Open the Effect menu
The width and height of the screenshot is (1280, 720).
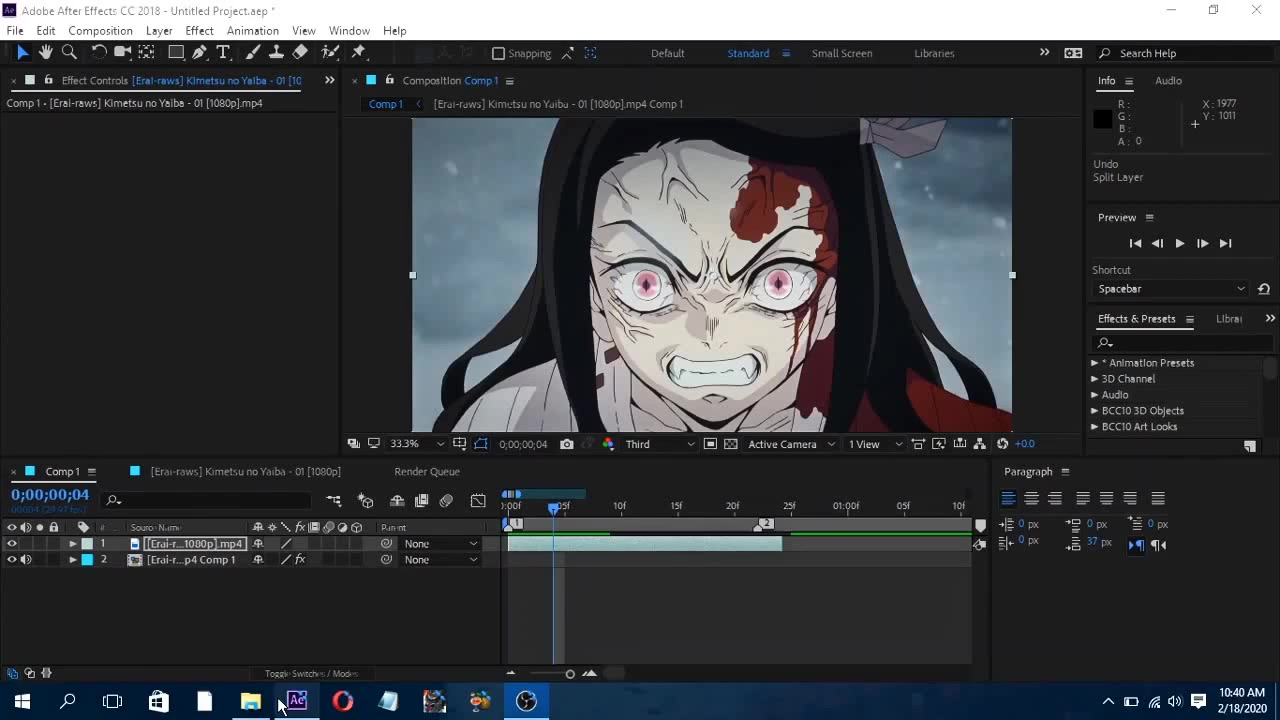(199, 31)
